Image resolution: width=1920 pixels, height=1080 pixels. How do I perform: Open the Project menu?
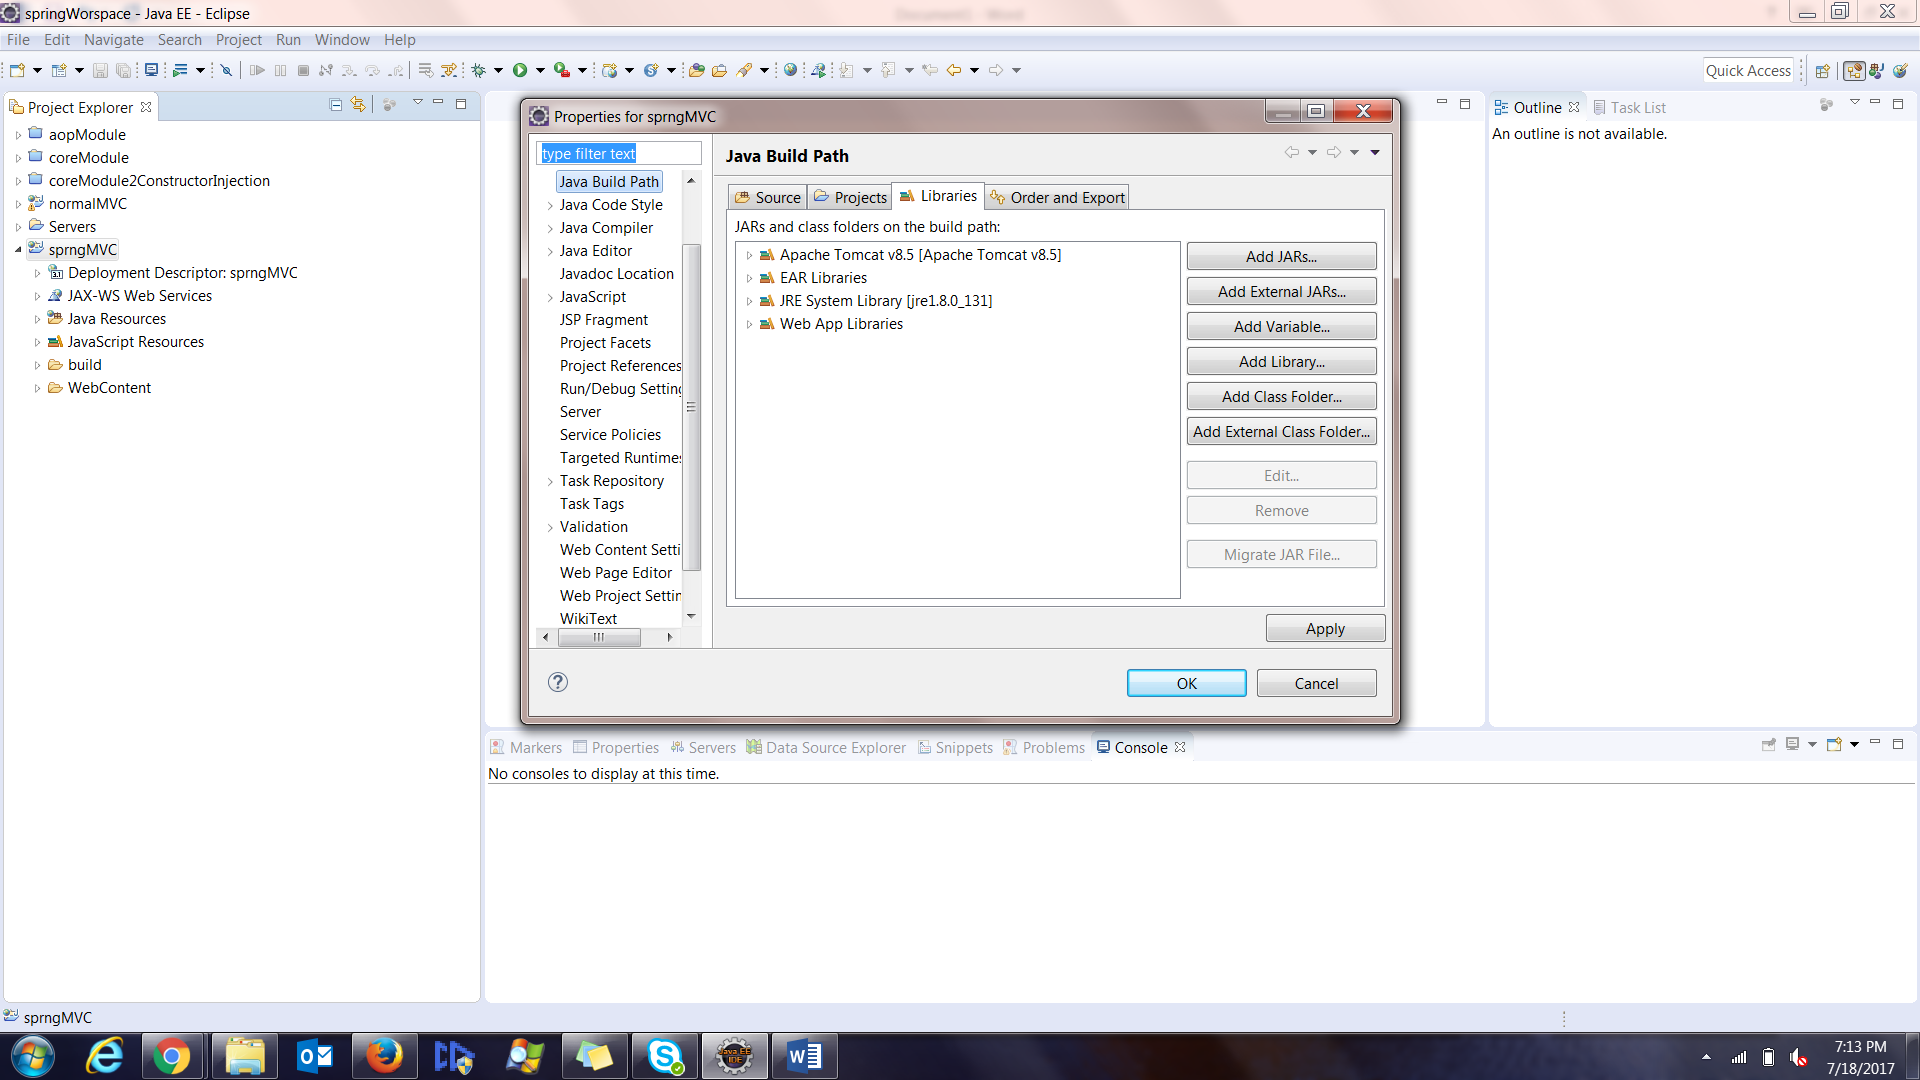(x=238, y=40)
